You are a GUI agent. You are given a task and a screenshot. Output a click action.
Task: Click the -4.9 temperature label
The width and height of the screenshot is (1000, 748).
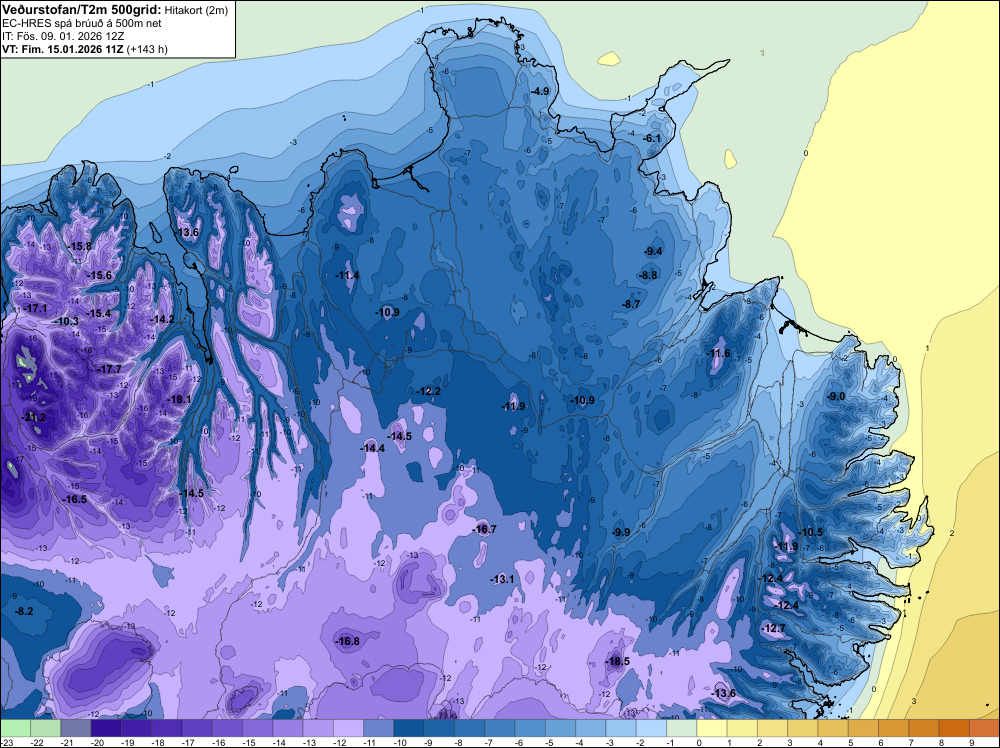[x=540, y=91]
